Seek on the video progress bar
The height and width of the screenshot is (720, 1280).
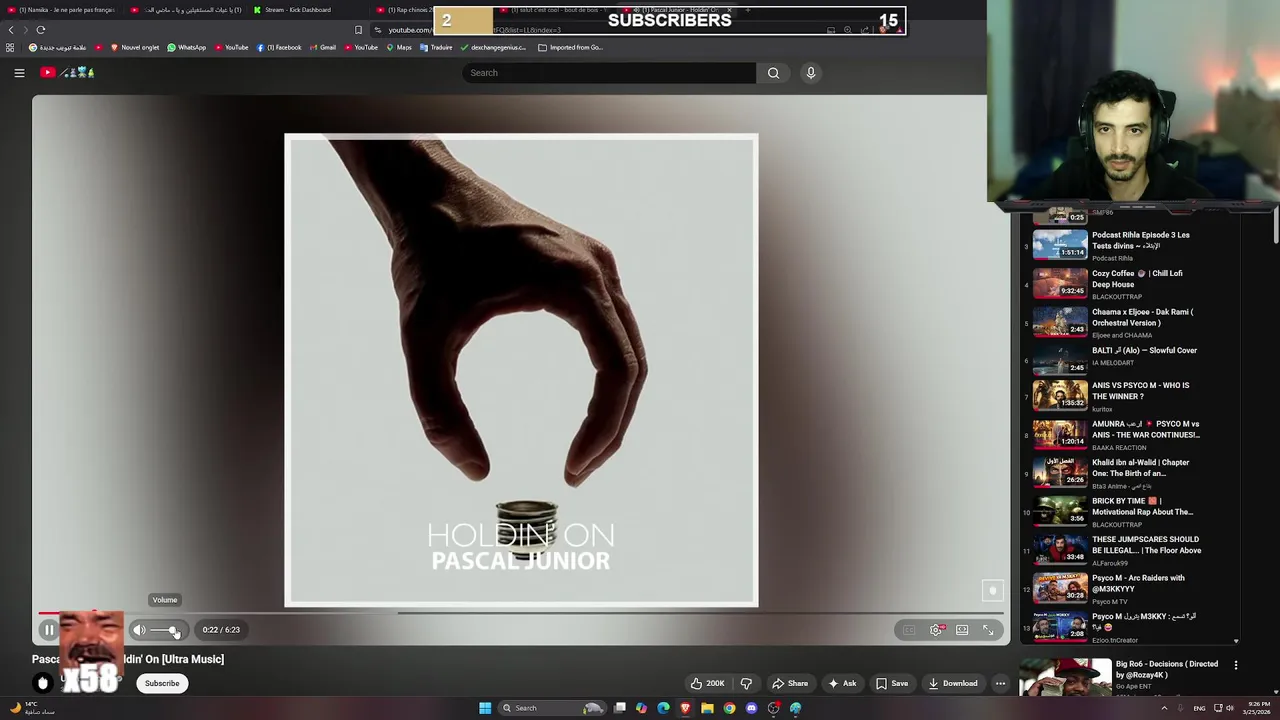520,613
